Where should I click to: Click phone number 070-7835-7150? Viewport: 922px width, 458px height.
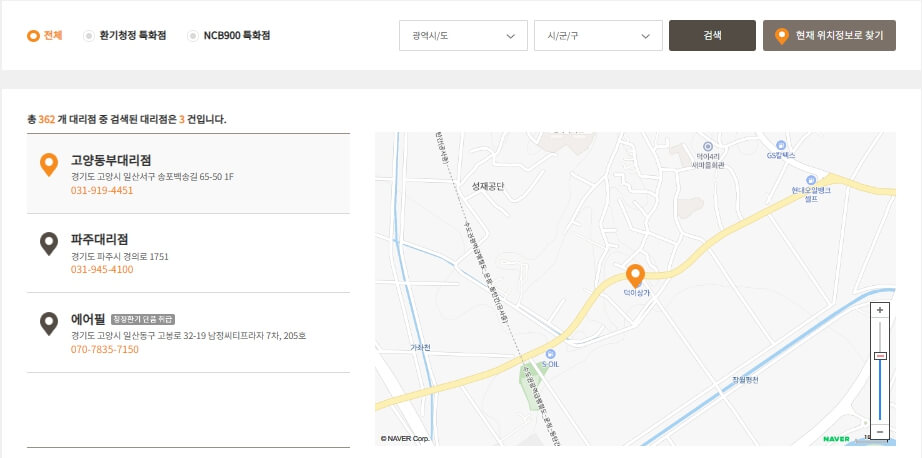point(105,350)
